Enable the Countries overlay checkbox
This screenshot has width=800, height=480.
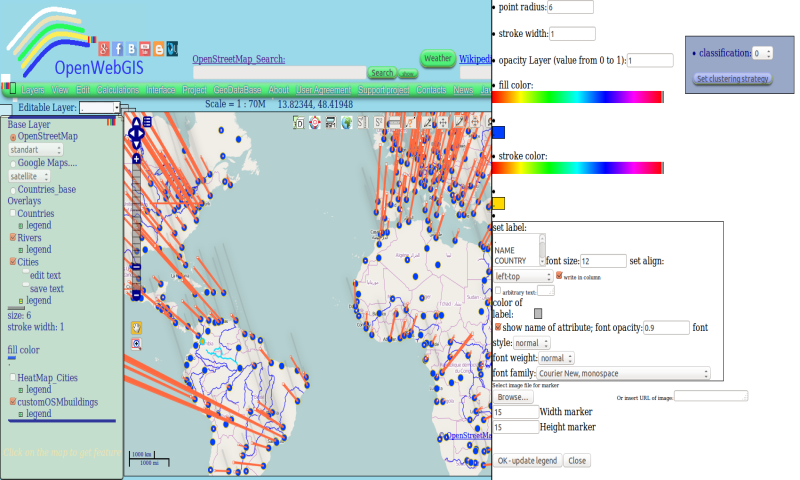pyautogui.click(x=13, y=213)
